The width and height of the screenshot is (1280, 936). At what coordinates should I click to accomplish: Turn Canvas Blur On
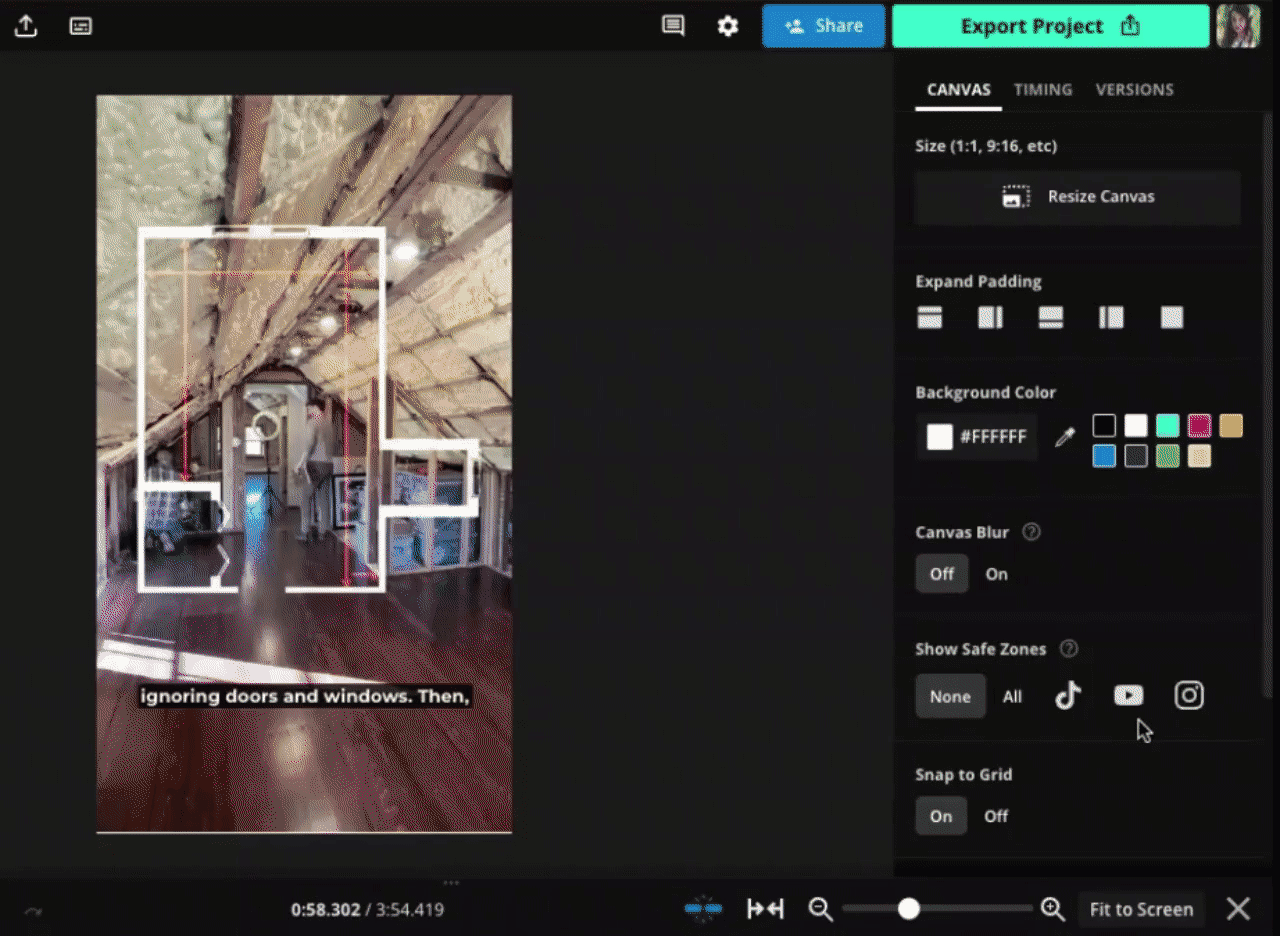click(x=996, y=574)
